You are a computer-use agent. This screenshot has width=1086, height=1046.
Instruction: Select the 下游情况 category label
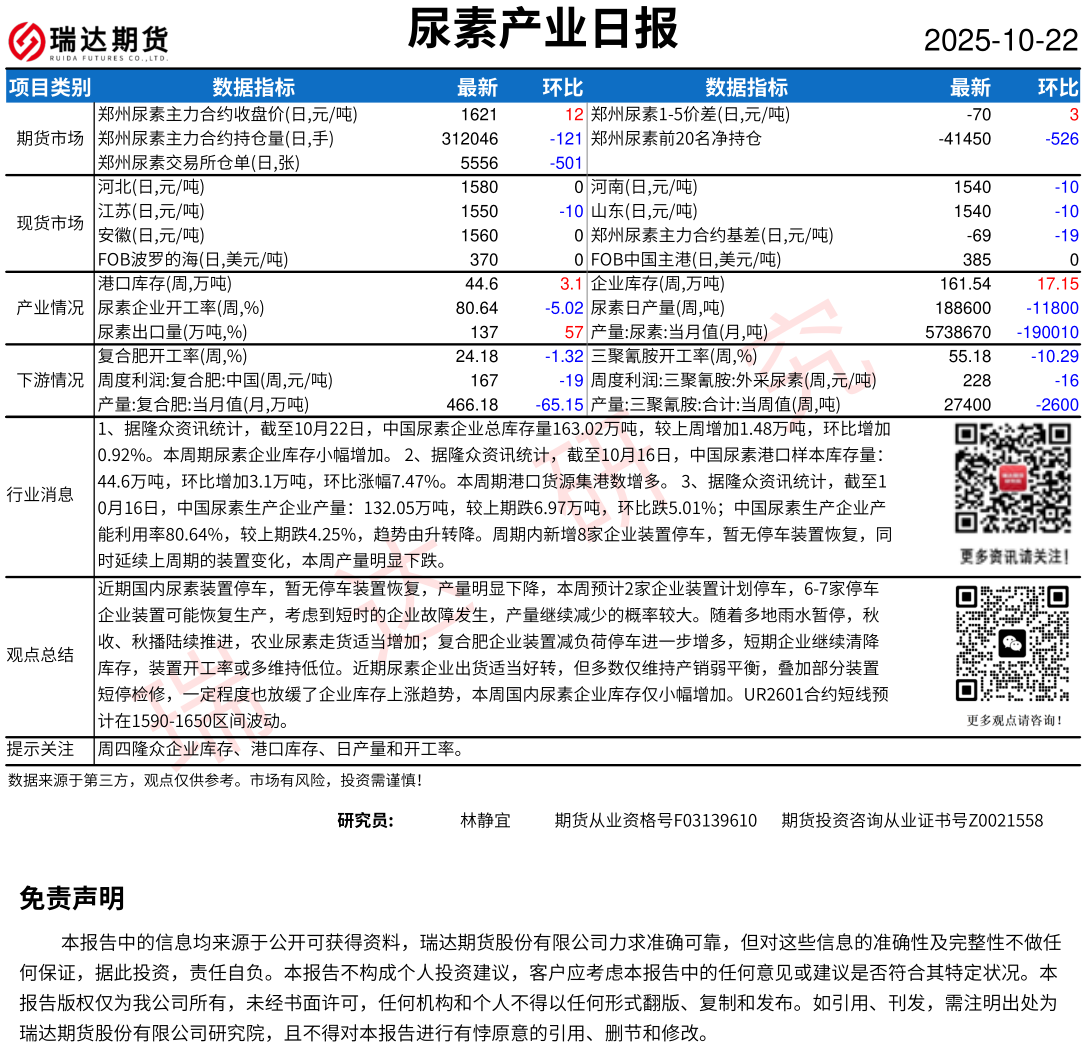[50, 380]
